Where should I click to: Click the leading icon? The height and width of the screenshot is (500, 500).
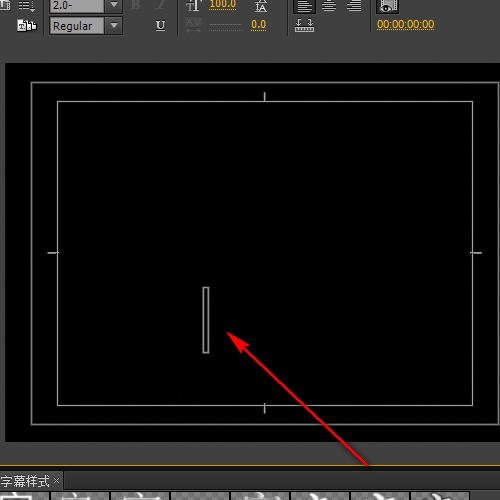[261, 6]
